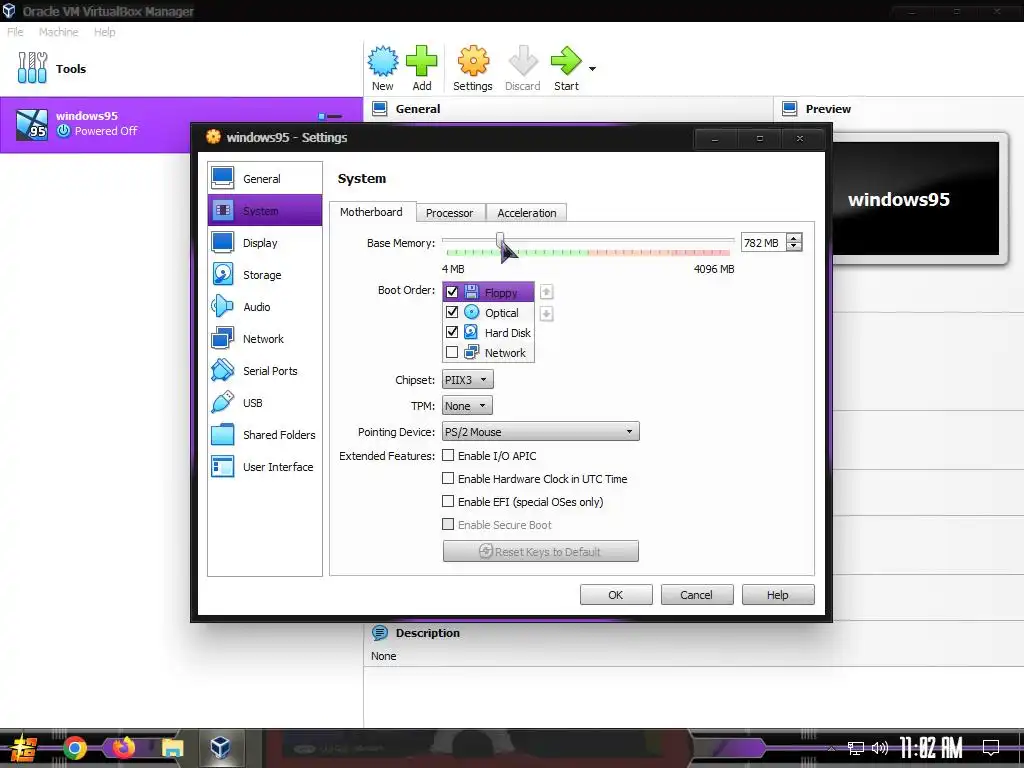Click the Description section header
Image resolution: width=1024 pixels, height=768 pixels.
(x=428, y=633)
